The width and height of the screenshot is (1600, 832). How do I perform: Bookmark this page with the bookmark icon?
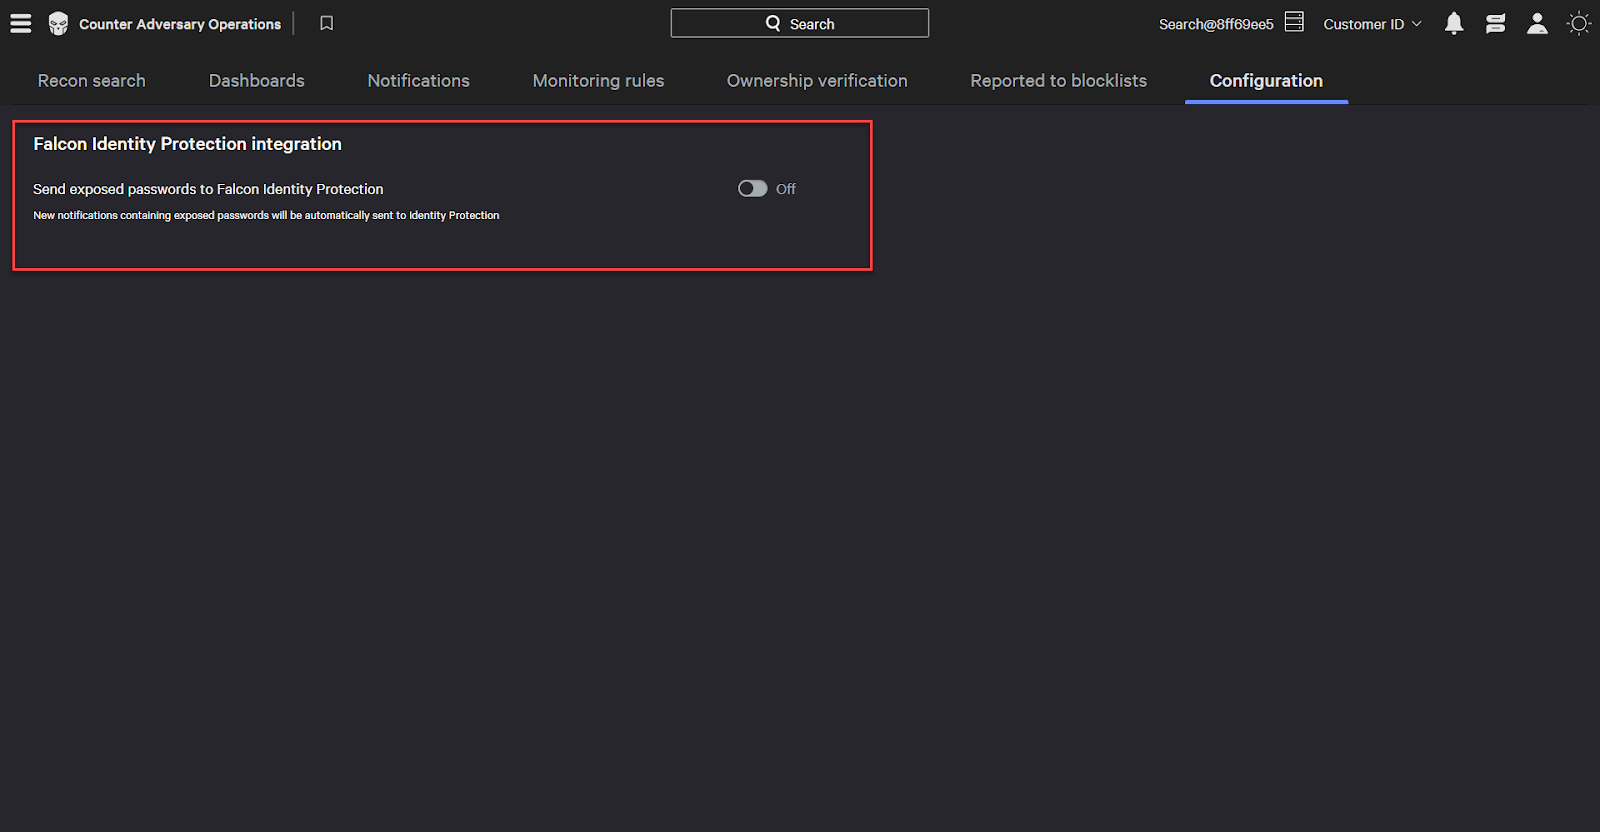[x=327, y=23]
